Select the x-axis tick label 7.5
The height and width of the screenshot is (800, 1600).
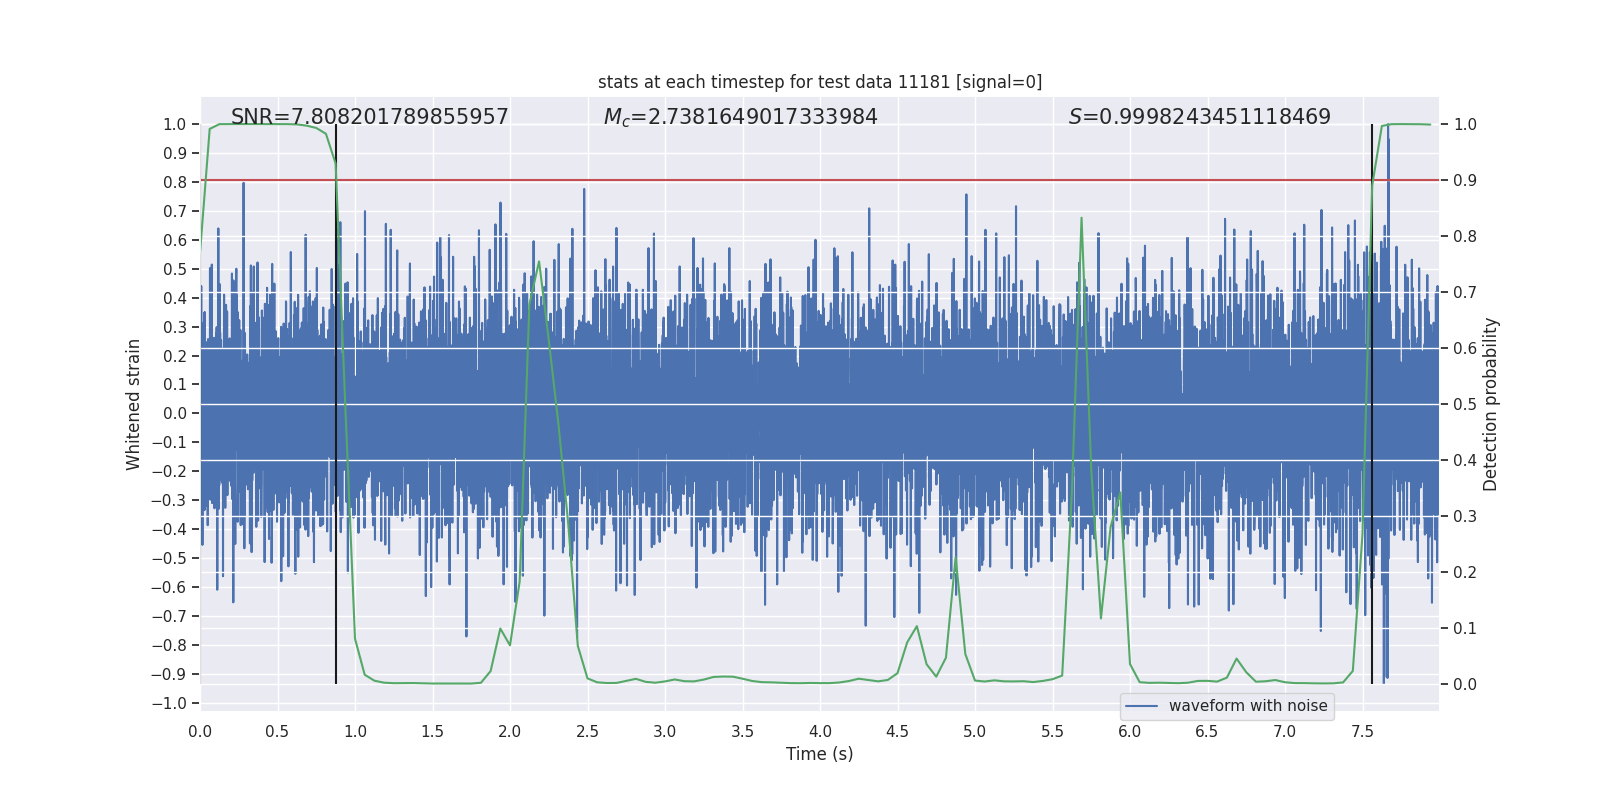pyautogui.click(x=1362, y=732)
